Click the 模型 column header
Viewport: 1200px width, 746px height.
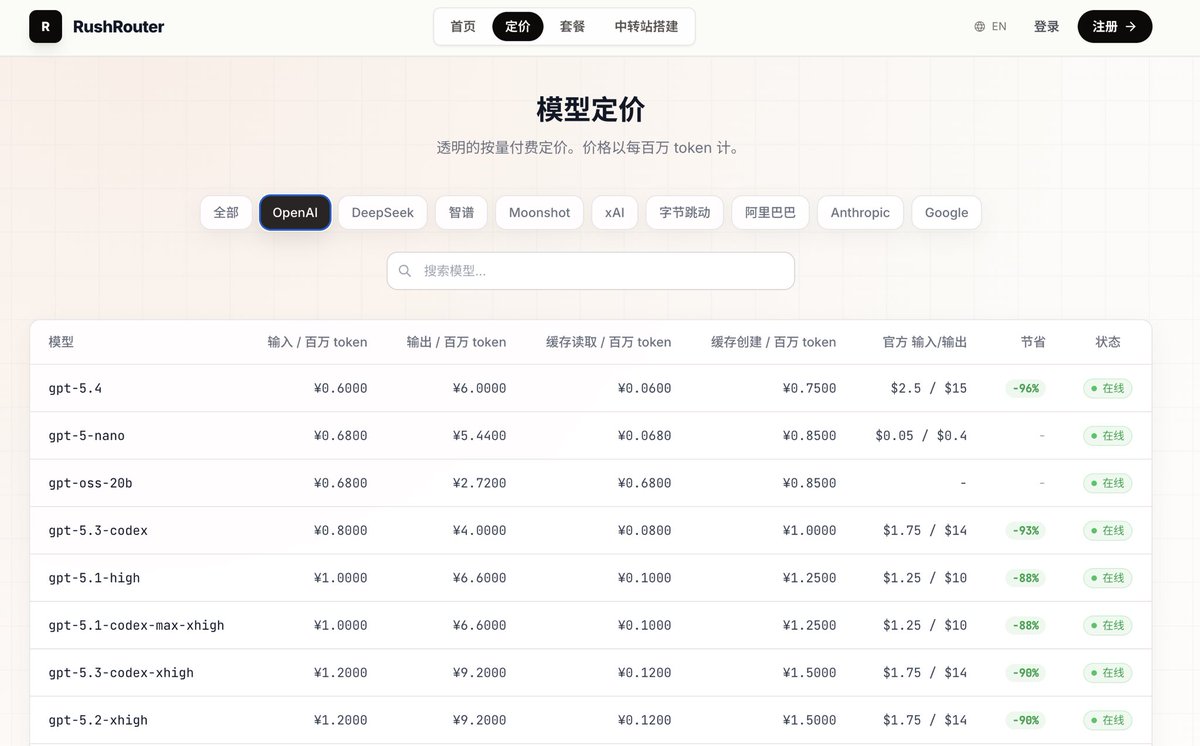tap(61, 342)
